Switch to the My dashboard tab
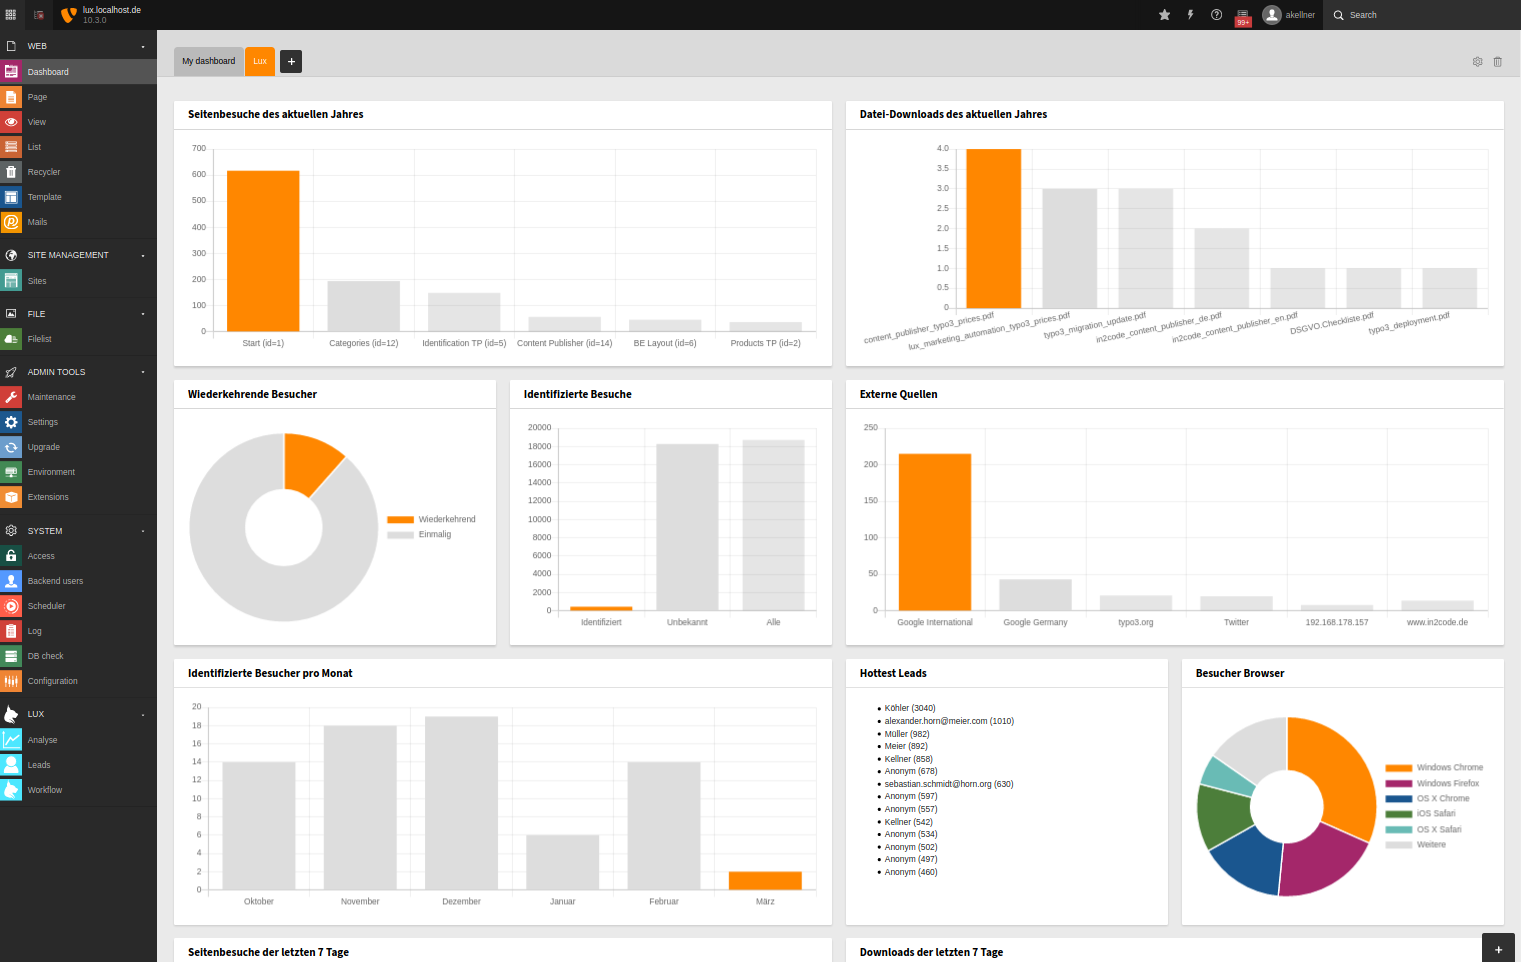1521x962 pixels. pos(208,61)
